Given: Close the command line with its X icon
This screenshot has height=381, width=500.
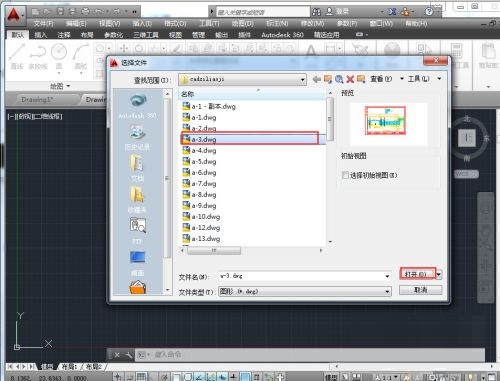Looking at the screenshot, I should pyautogui.click(x=117, y=355).
